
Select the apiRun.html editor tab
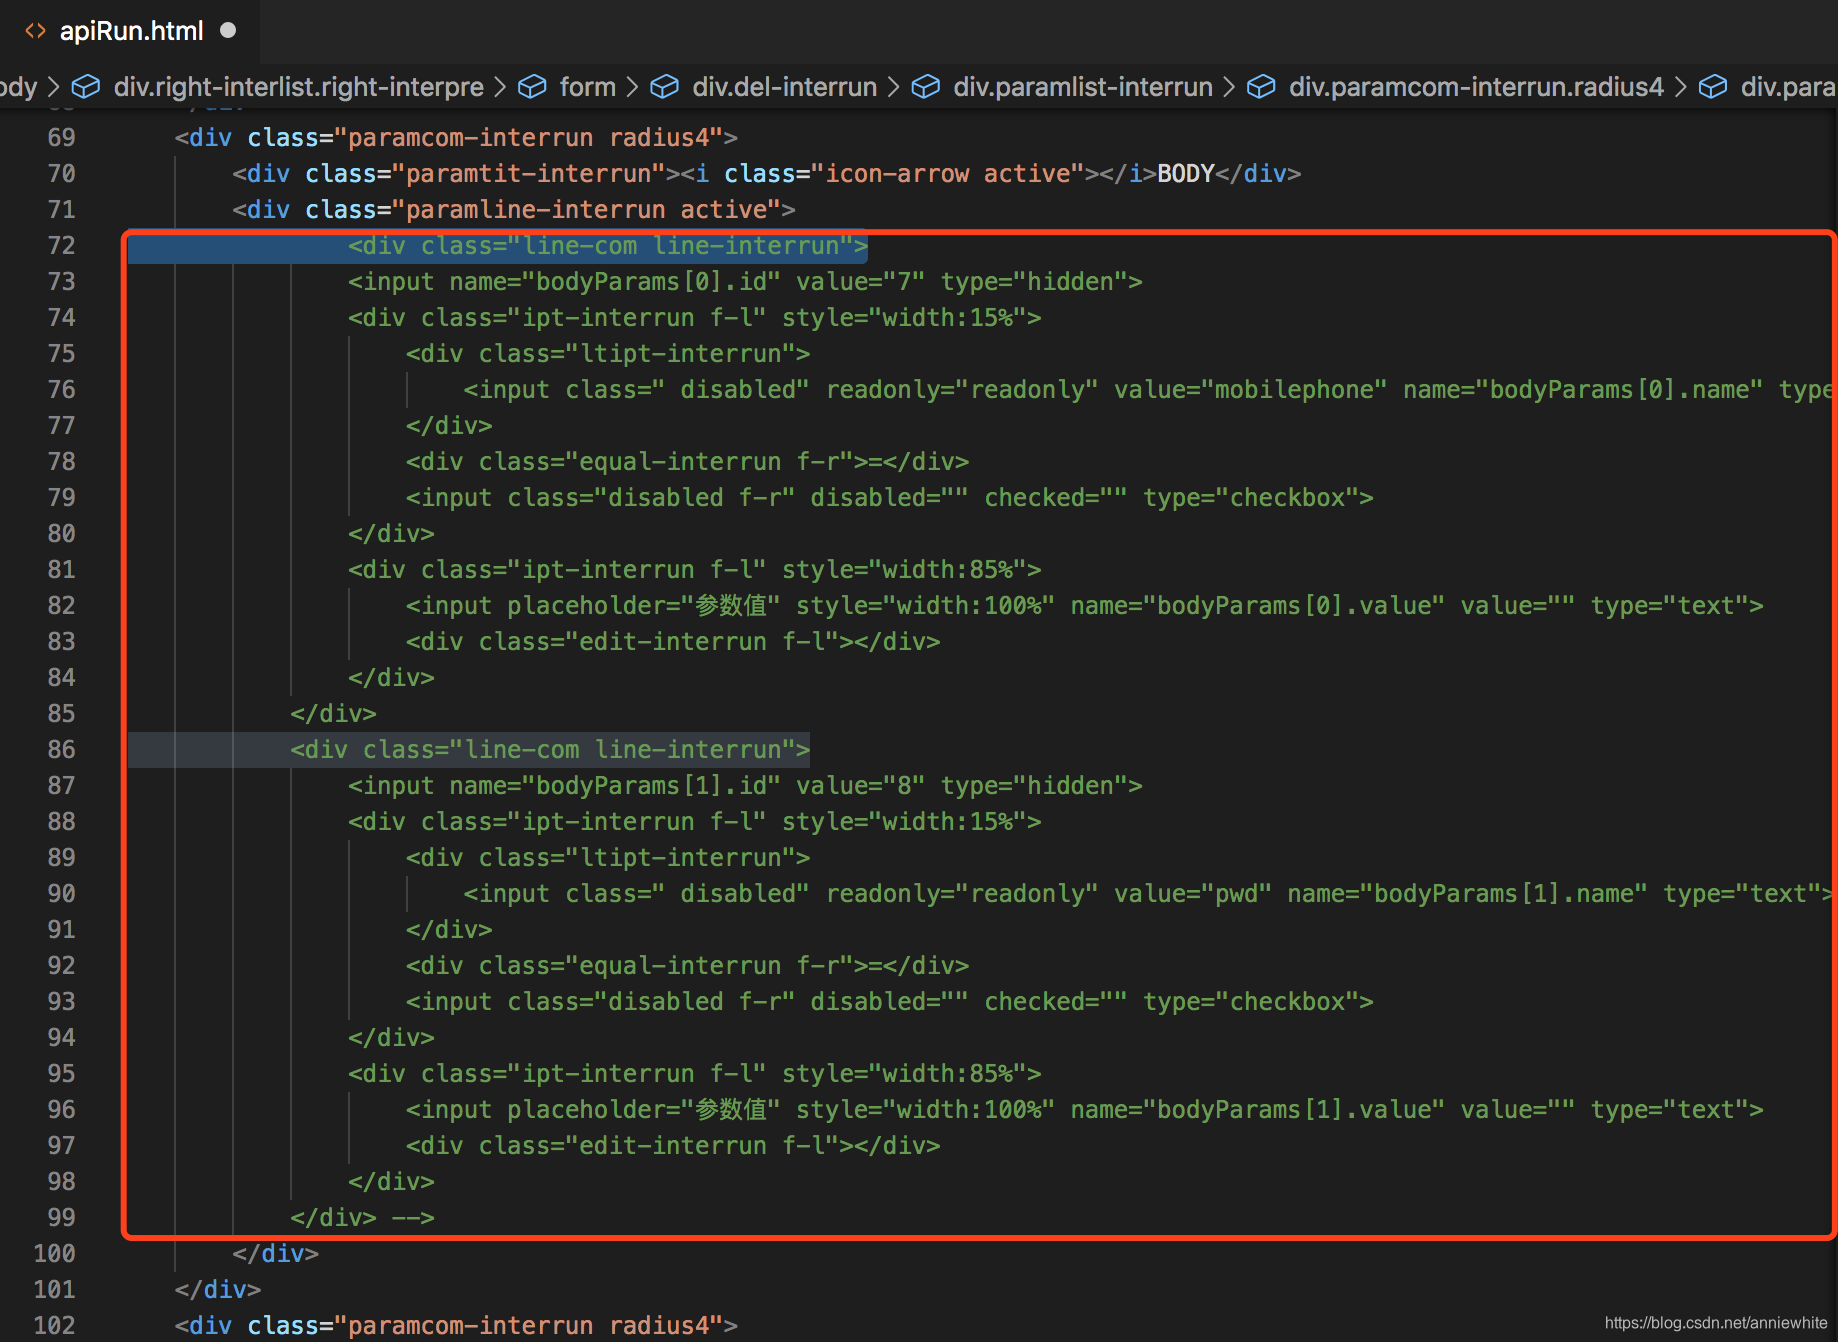(x=130, y=31)
